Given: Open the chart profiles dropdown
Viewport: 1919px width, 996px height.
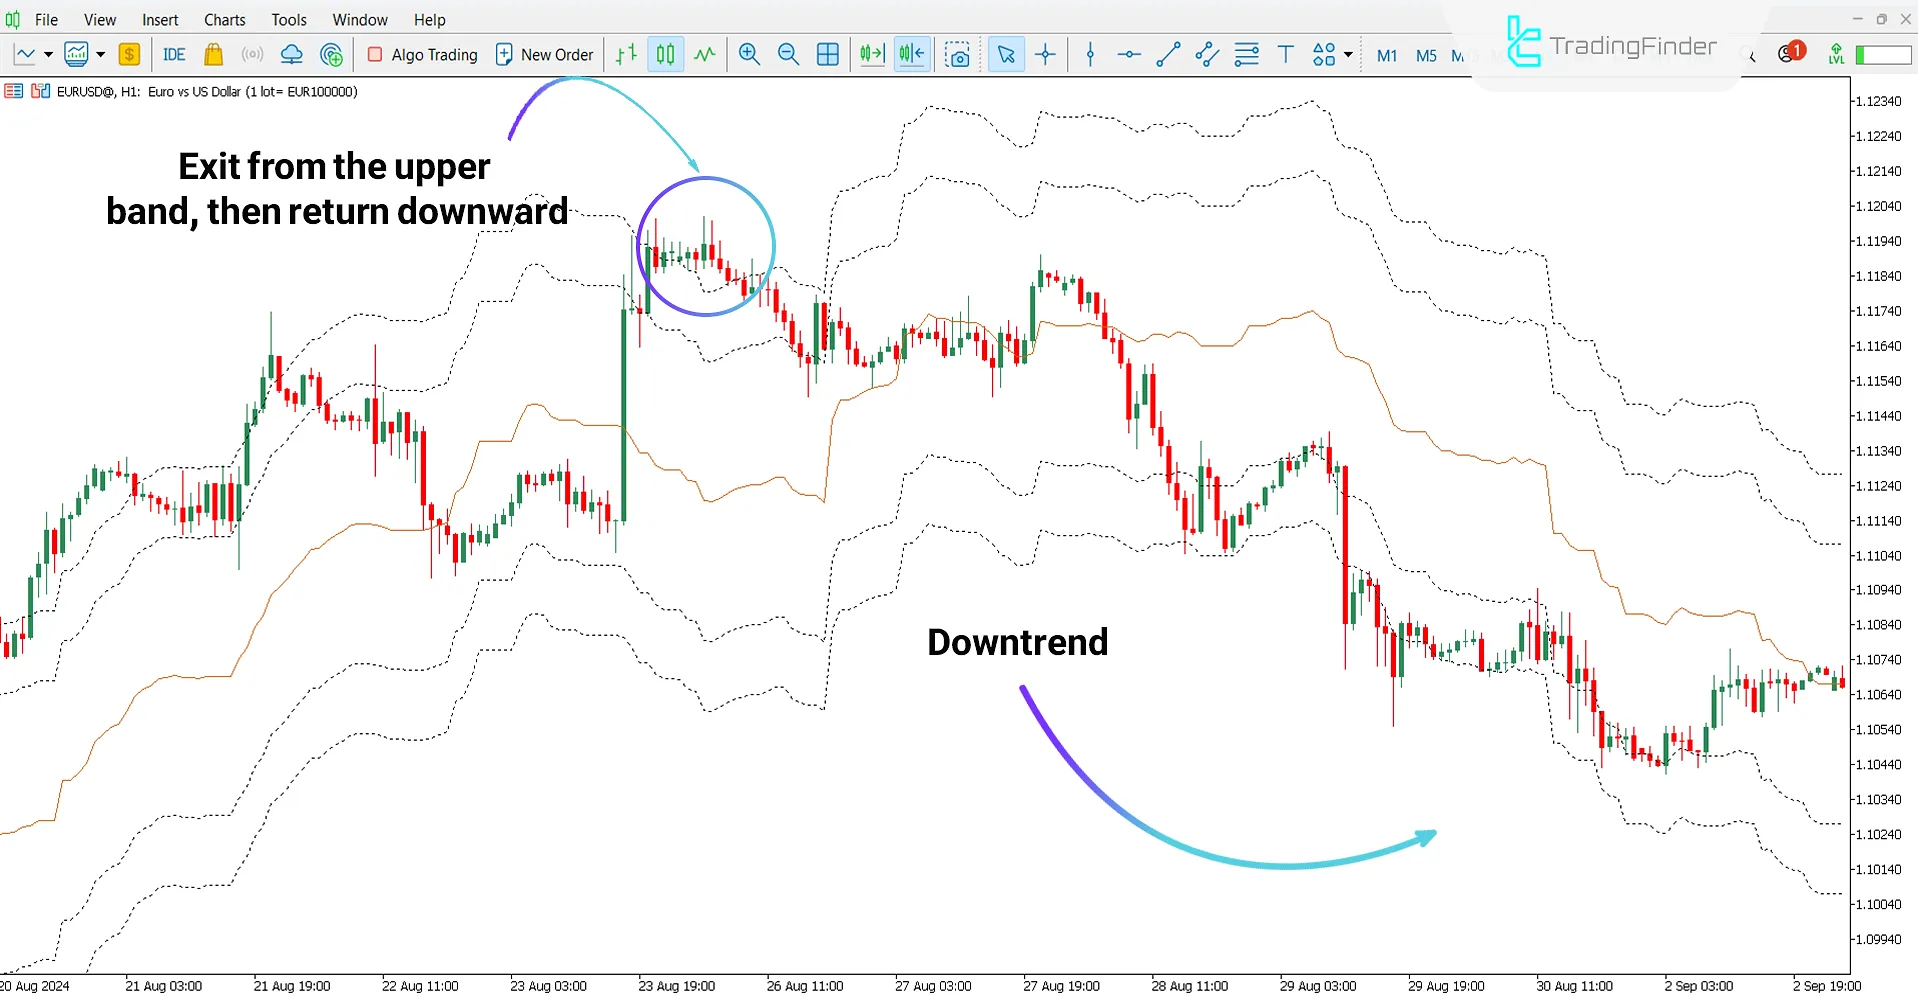Looking at the screenshot, I should point(100,54).
